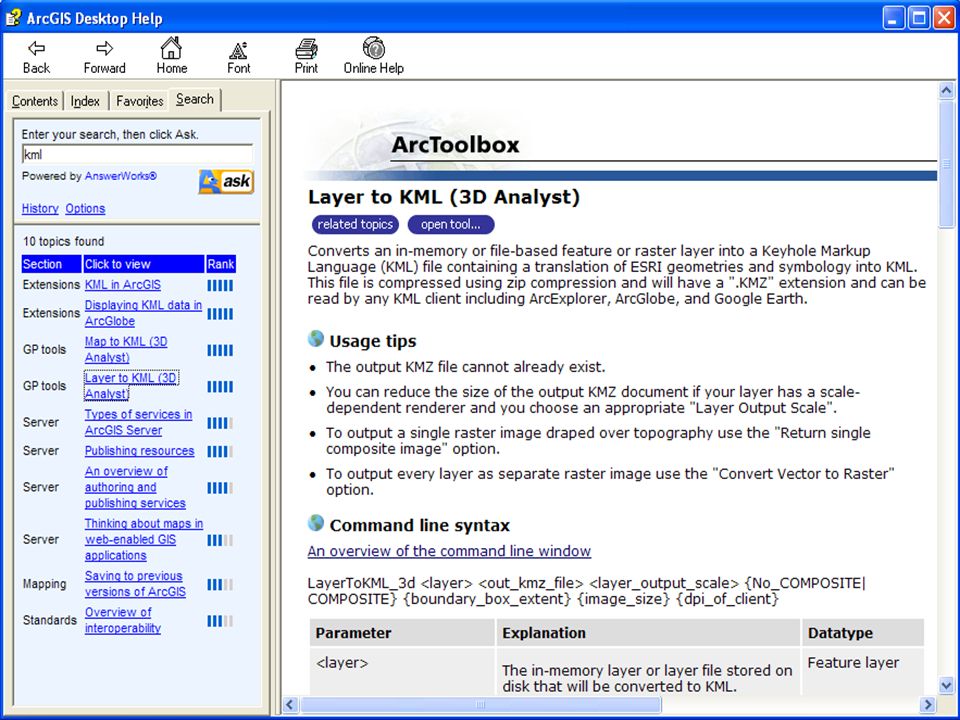Minimize the ArcGIS Desktop Help window
The image size is (960, 720).
(894, 18)
